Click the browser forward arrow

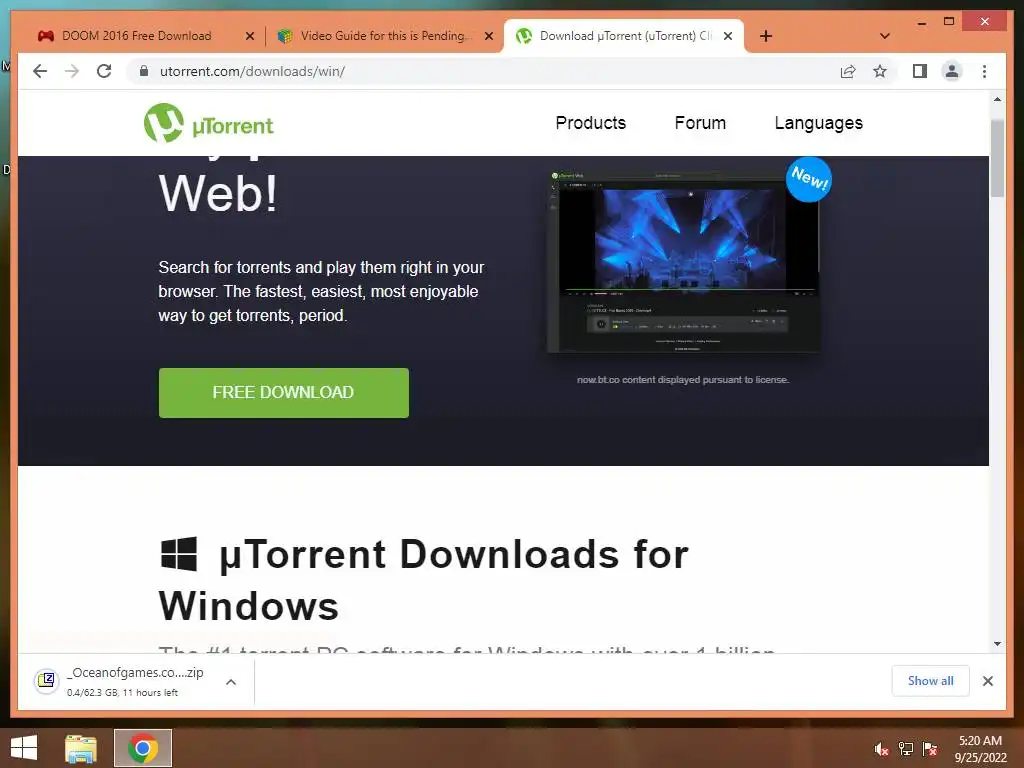click(72, 71)
